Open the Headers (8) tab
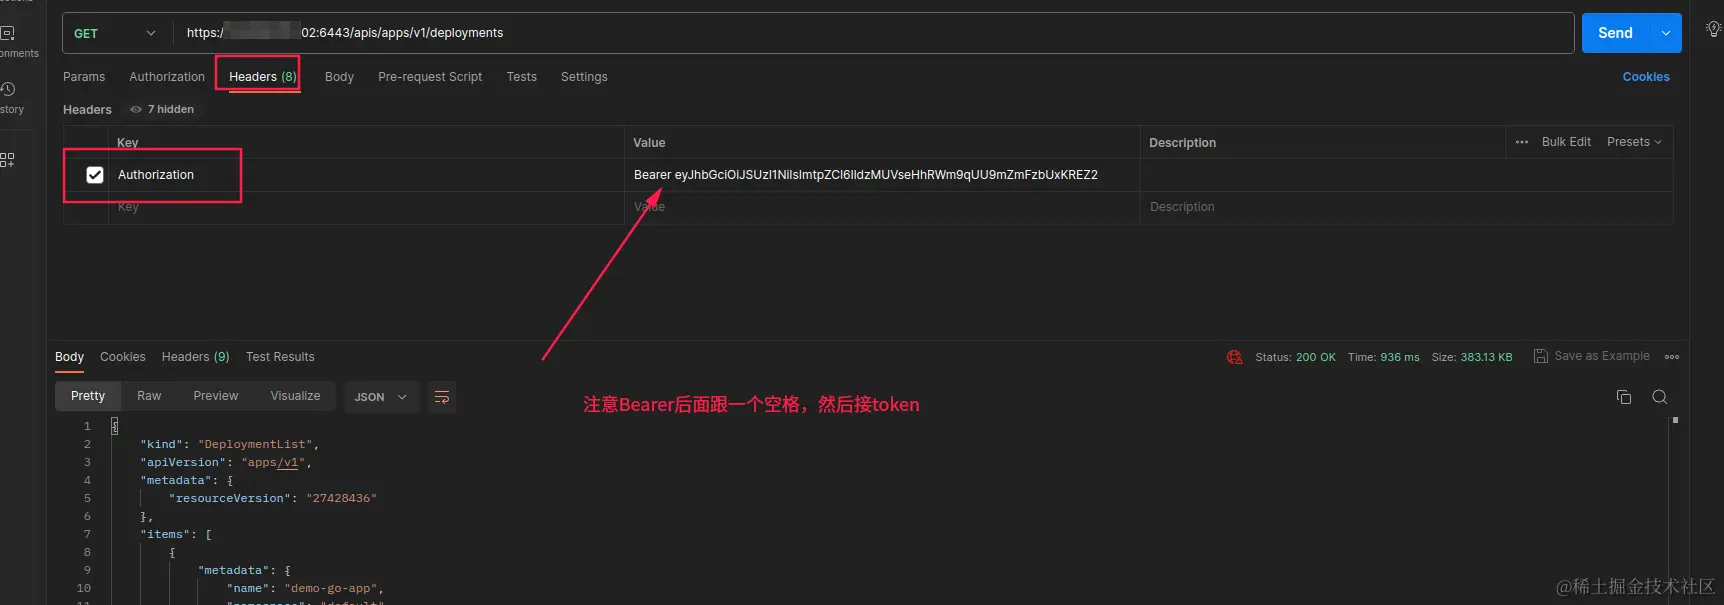1724x605 pixels. (x=262, y=77)
